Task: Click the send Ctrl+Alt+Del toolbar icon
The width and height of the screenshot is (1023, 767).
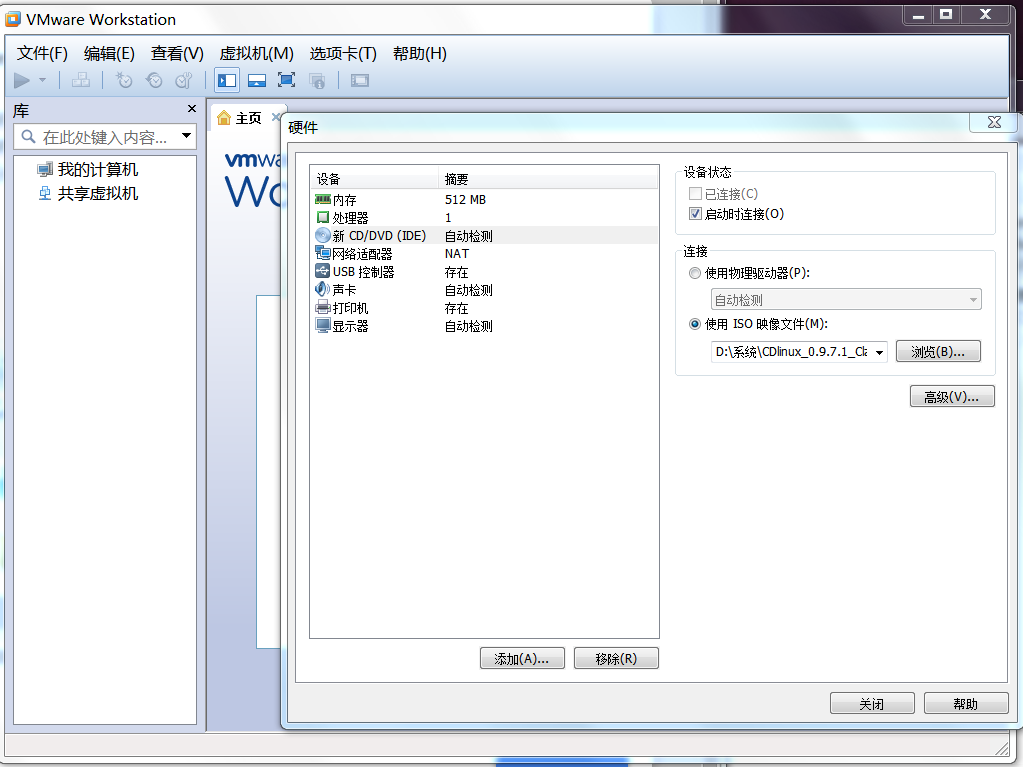Action: (x=81, y=80)
